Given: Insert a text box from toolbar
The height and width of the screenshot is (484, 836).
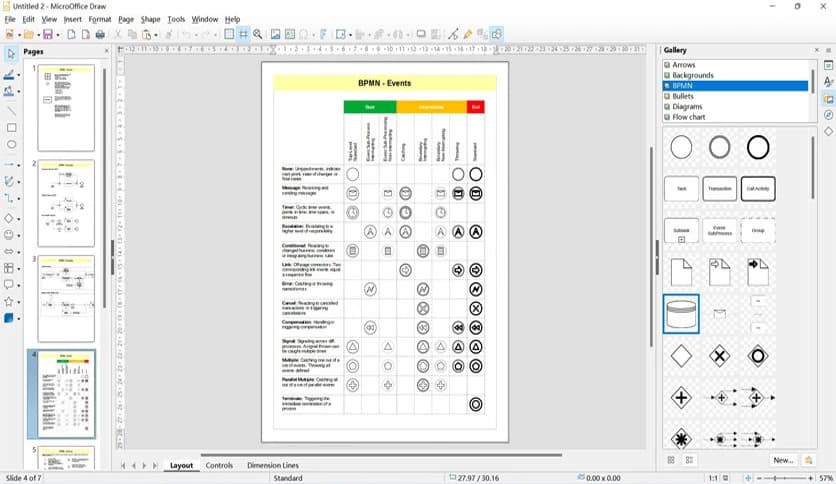Looking at the screenshot, I should [x=290, y=35].
